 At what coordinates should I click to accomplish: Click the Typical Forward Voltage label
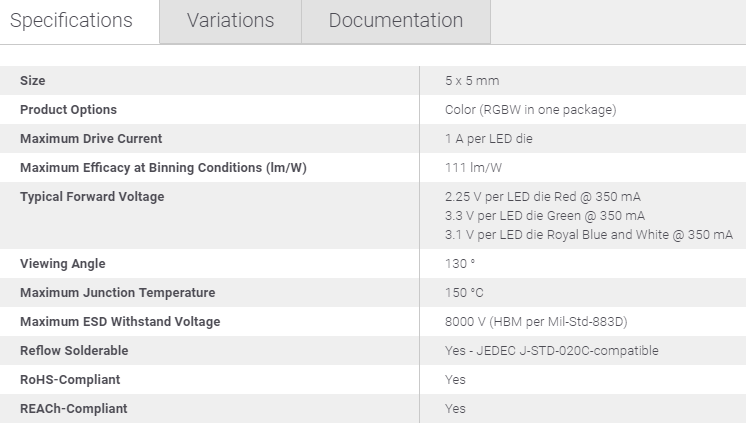point(92,197)
